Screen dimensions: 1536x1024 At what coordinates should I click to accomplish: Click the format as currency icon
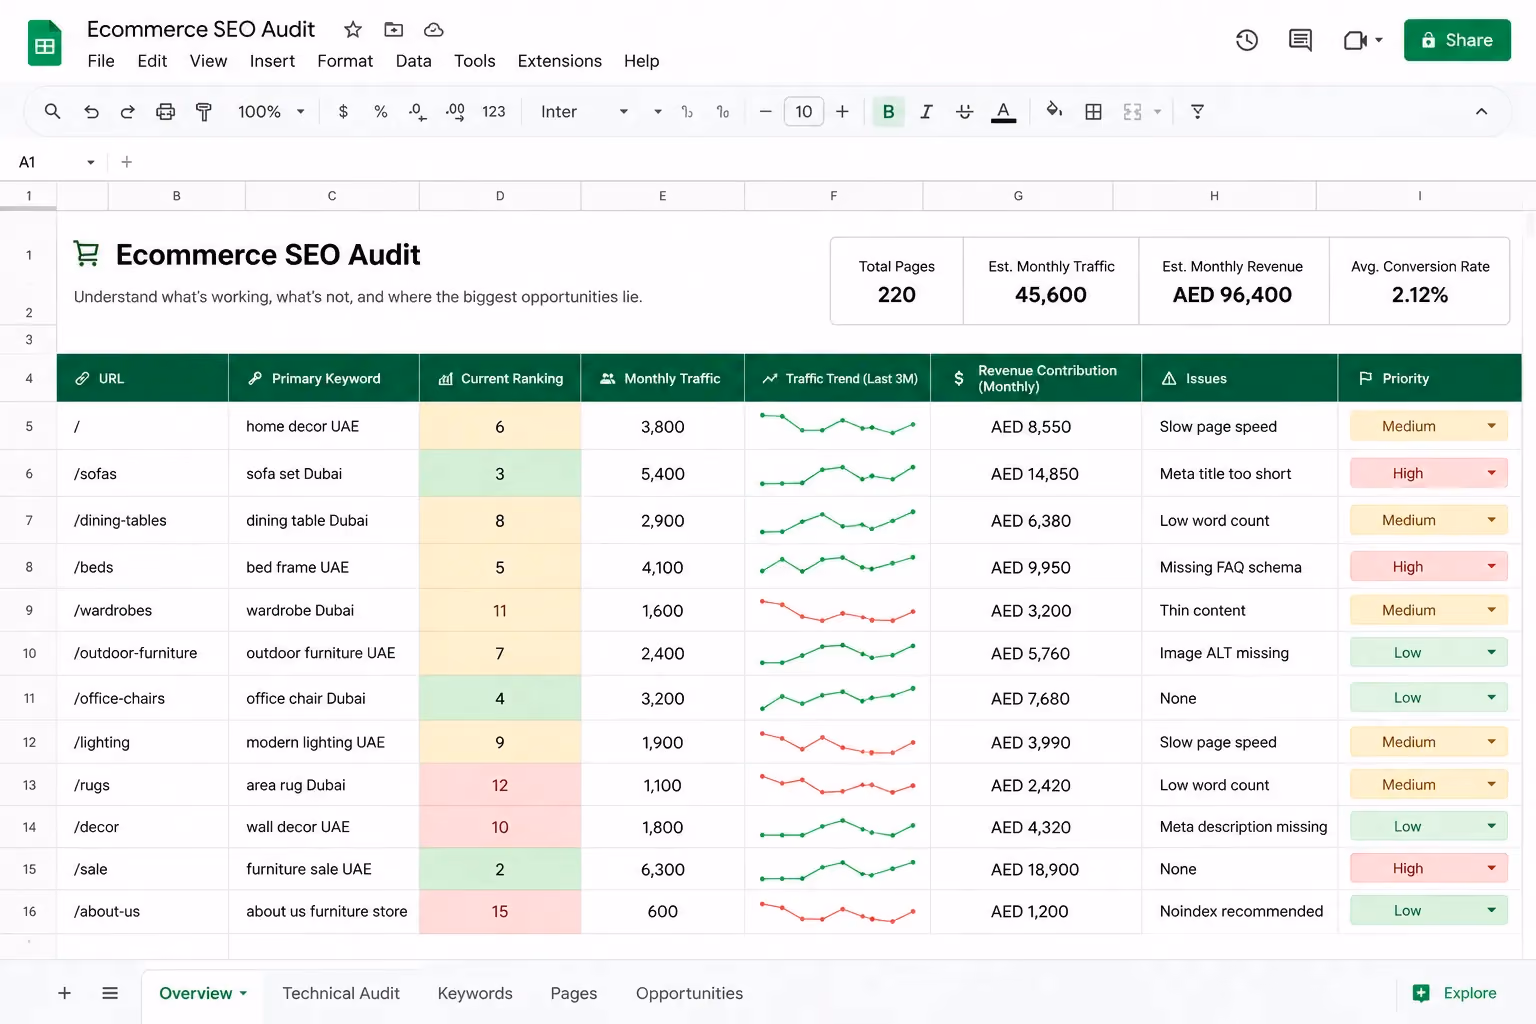[343, 112]
